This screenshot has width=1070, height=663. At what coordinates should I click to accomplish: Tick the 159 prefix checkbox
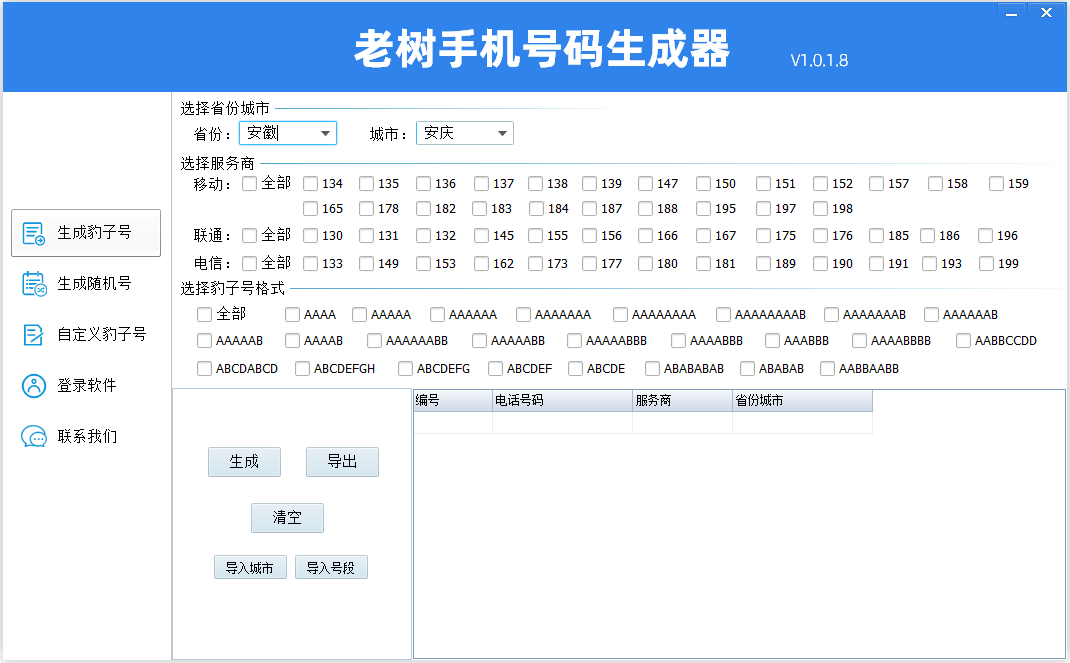click(996, 183)
